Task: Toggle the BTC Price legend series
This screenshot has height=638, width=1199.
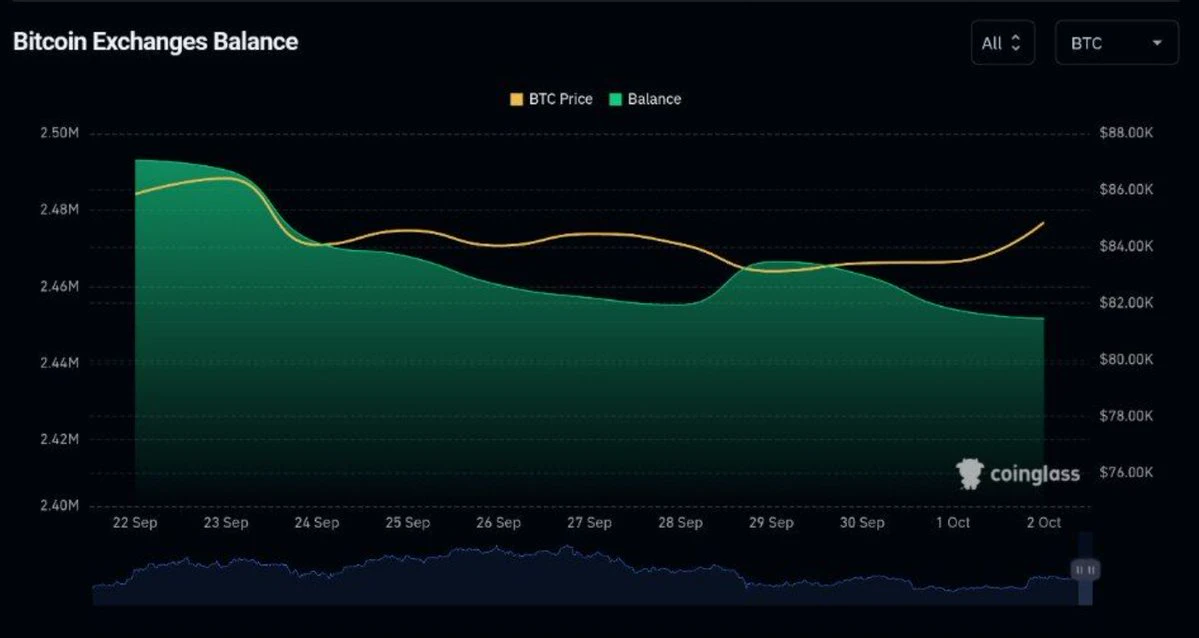Action: (x=551, y=99)
